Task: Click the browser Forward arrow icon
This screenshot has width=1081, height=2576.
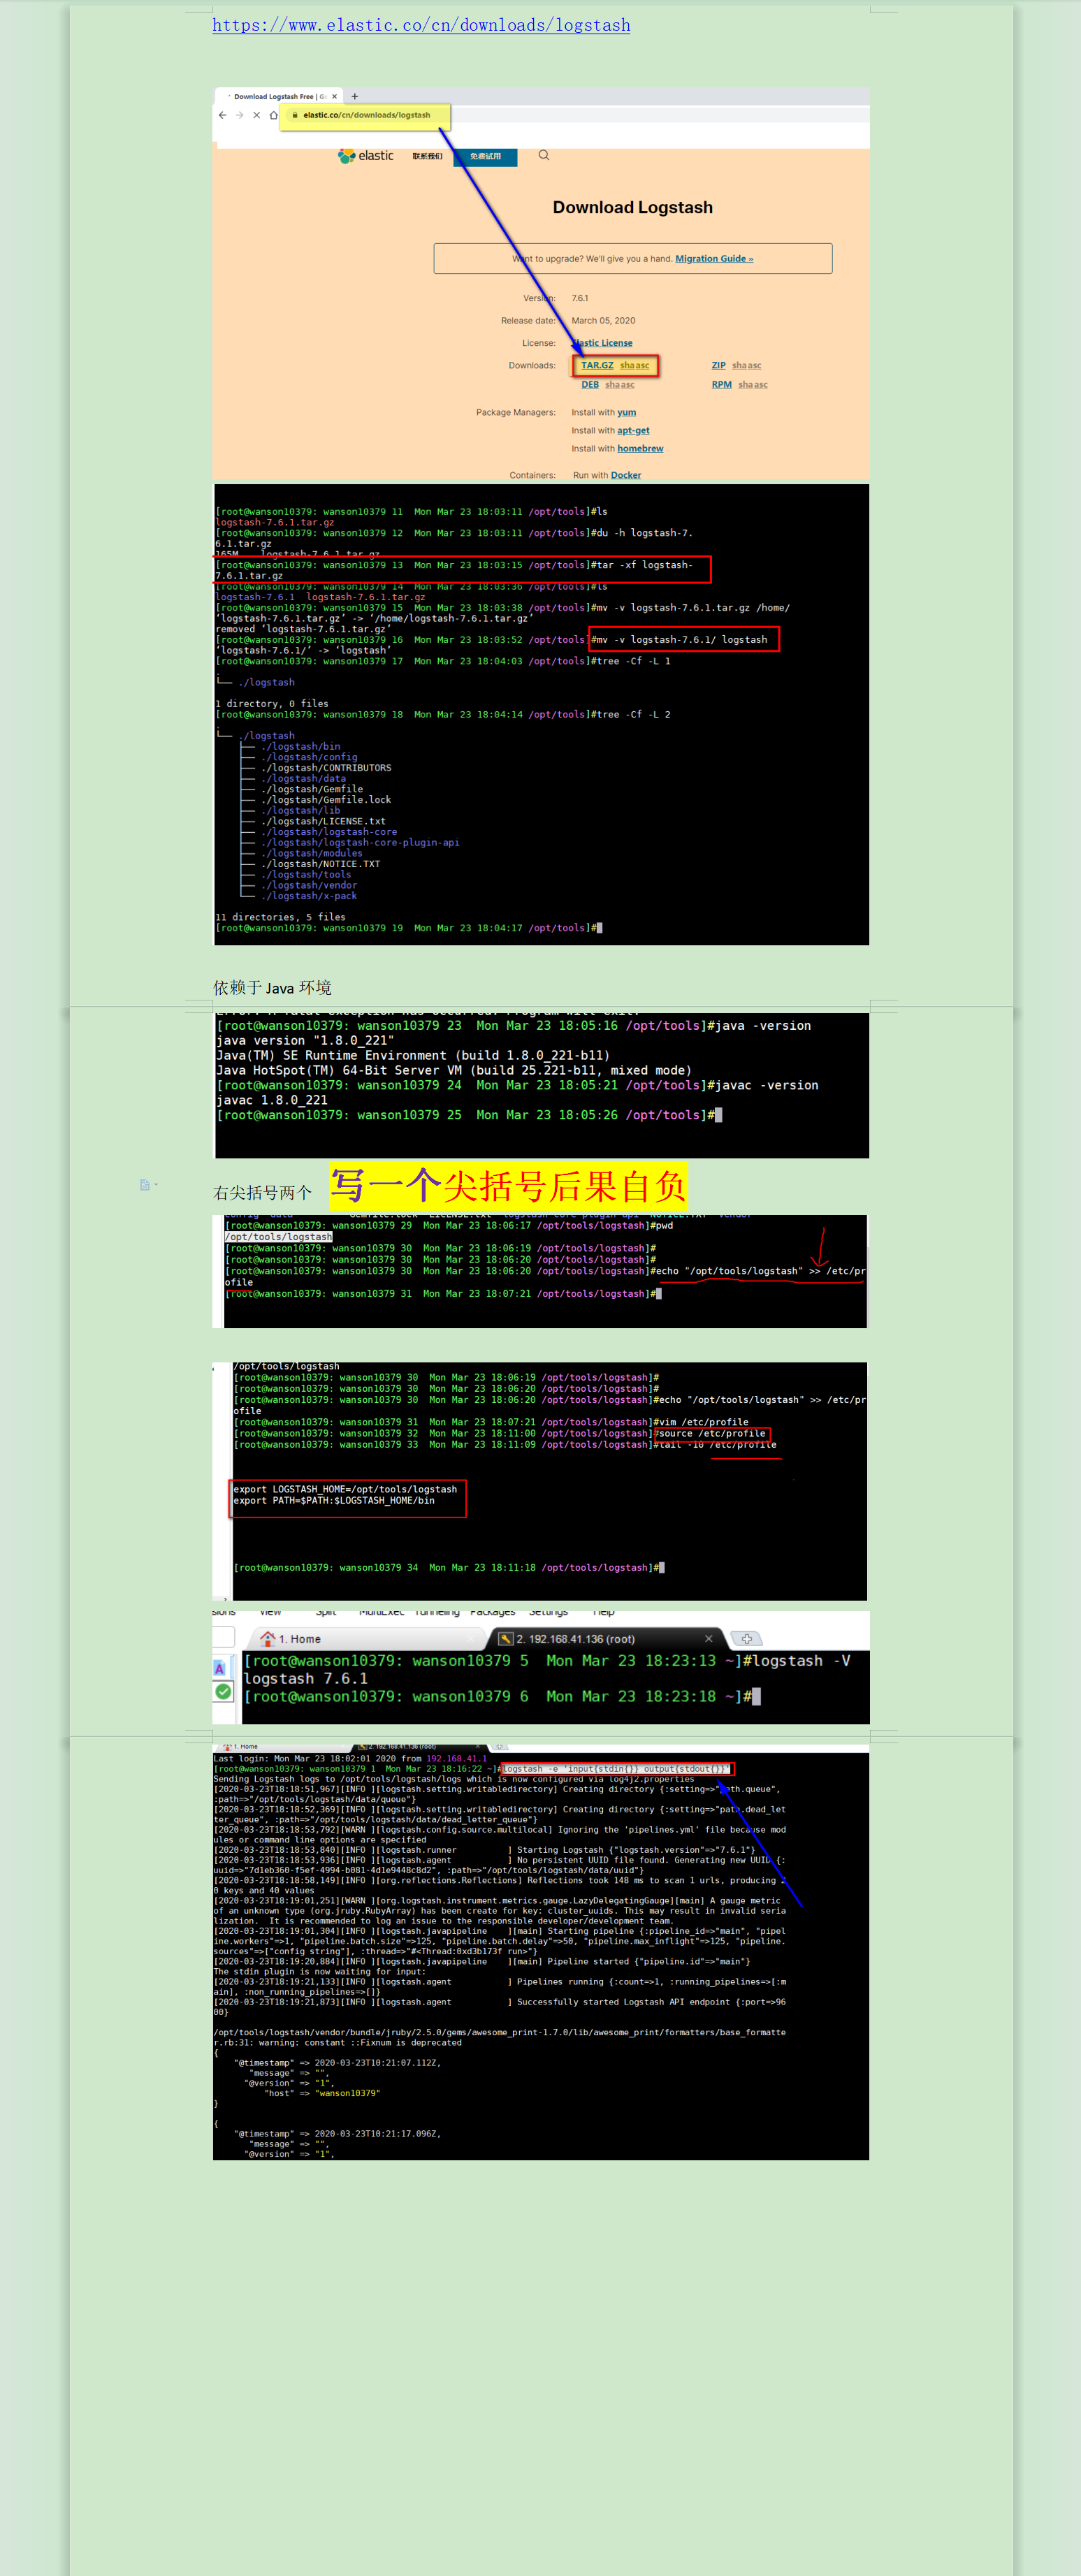Action: tap(239, 115)
